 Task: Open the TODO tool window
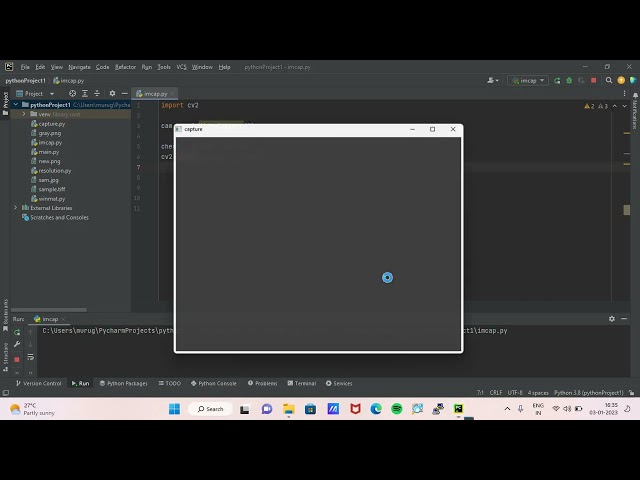click(x=170, y=383)
